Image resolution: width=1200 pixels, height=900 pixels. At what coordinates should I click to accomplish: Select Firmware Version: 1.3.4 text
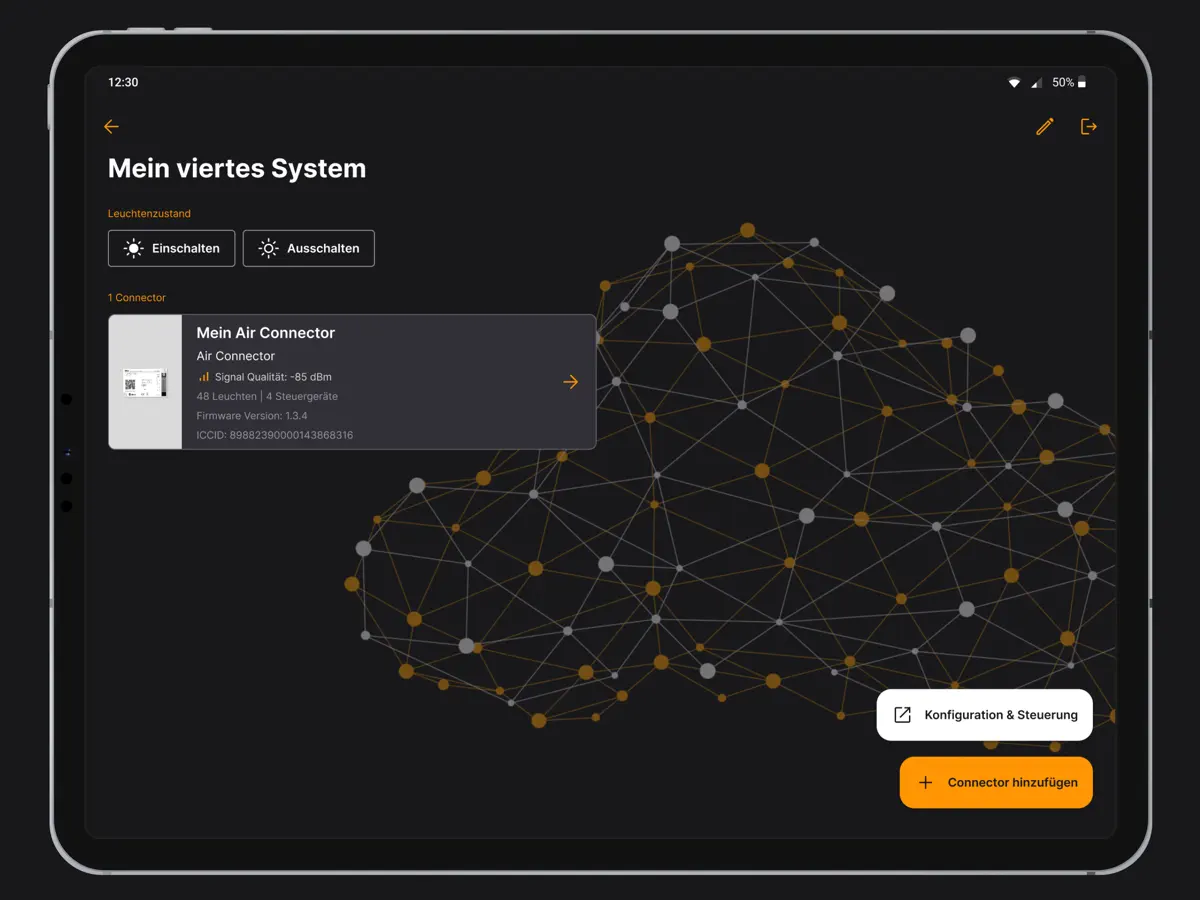click(x=252, y=416)
